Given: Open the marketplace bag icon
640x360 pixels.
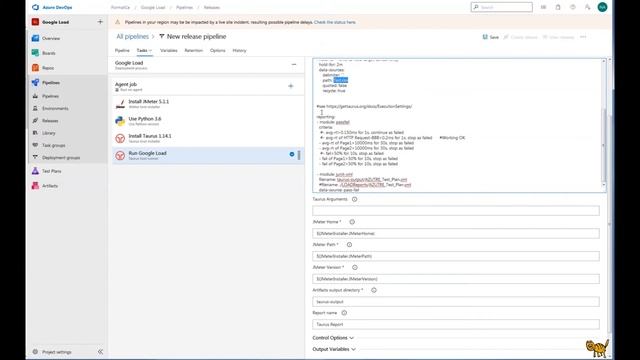Looking at the screenshot, I should click(x=558, y=7).
